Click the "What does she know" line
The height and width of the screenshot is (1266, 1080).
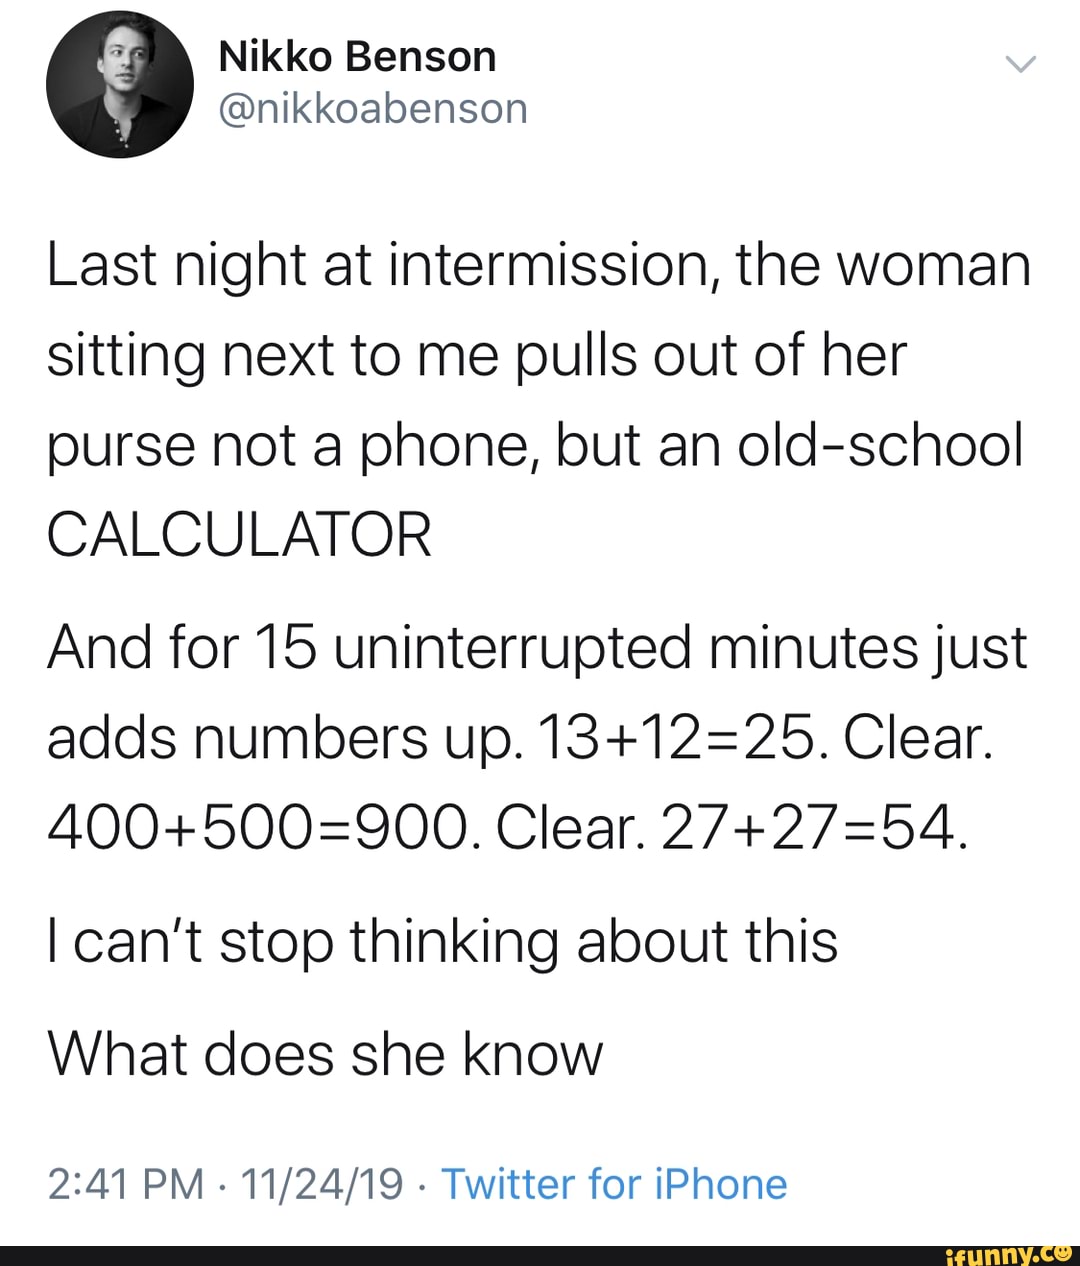point(326,1053)
